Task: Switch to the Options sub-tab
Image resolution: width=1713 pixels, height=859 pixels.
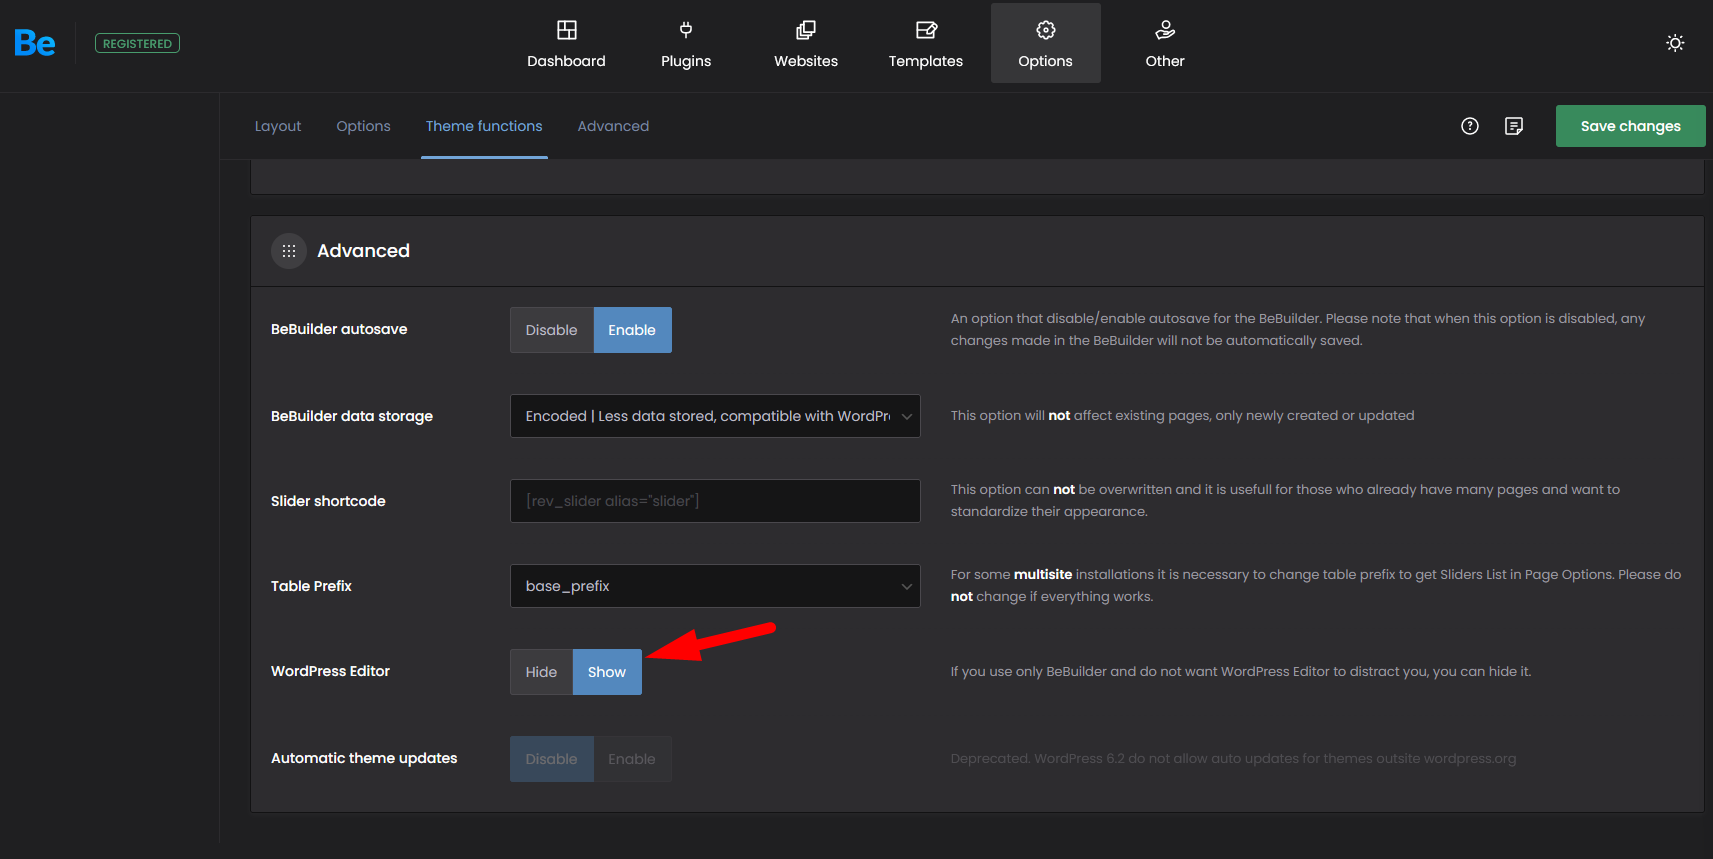Action: pos(363,126)
